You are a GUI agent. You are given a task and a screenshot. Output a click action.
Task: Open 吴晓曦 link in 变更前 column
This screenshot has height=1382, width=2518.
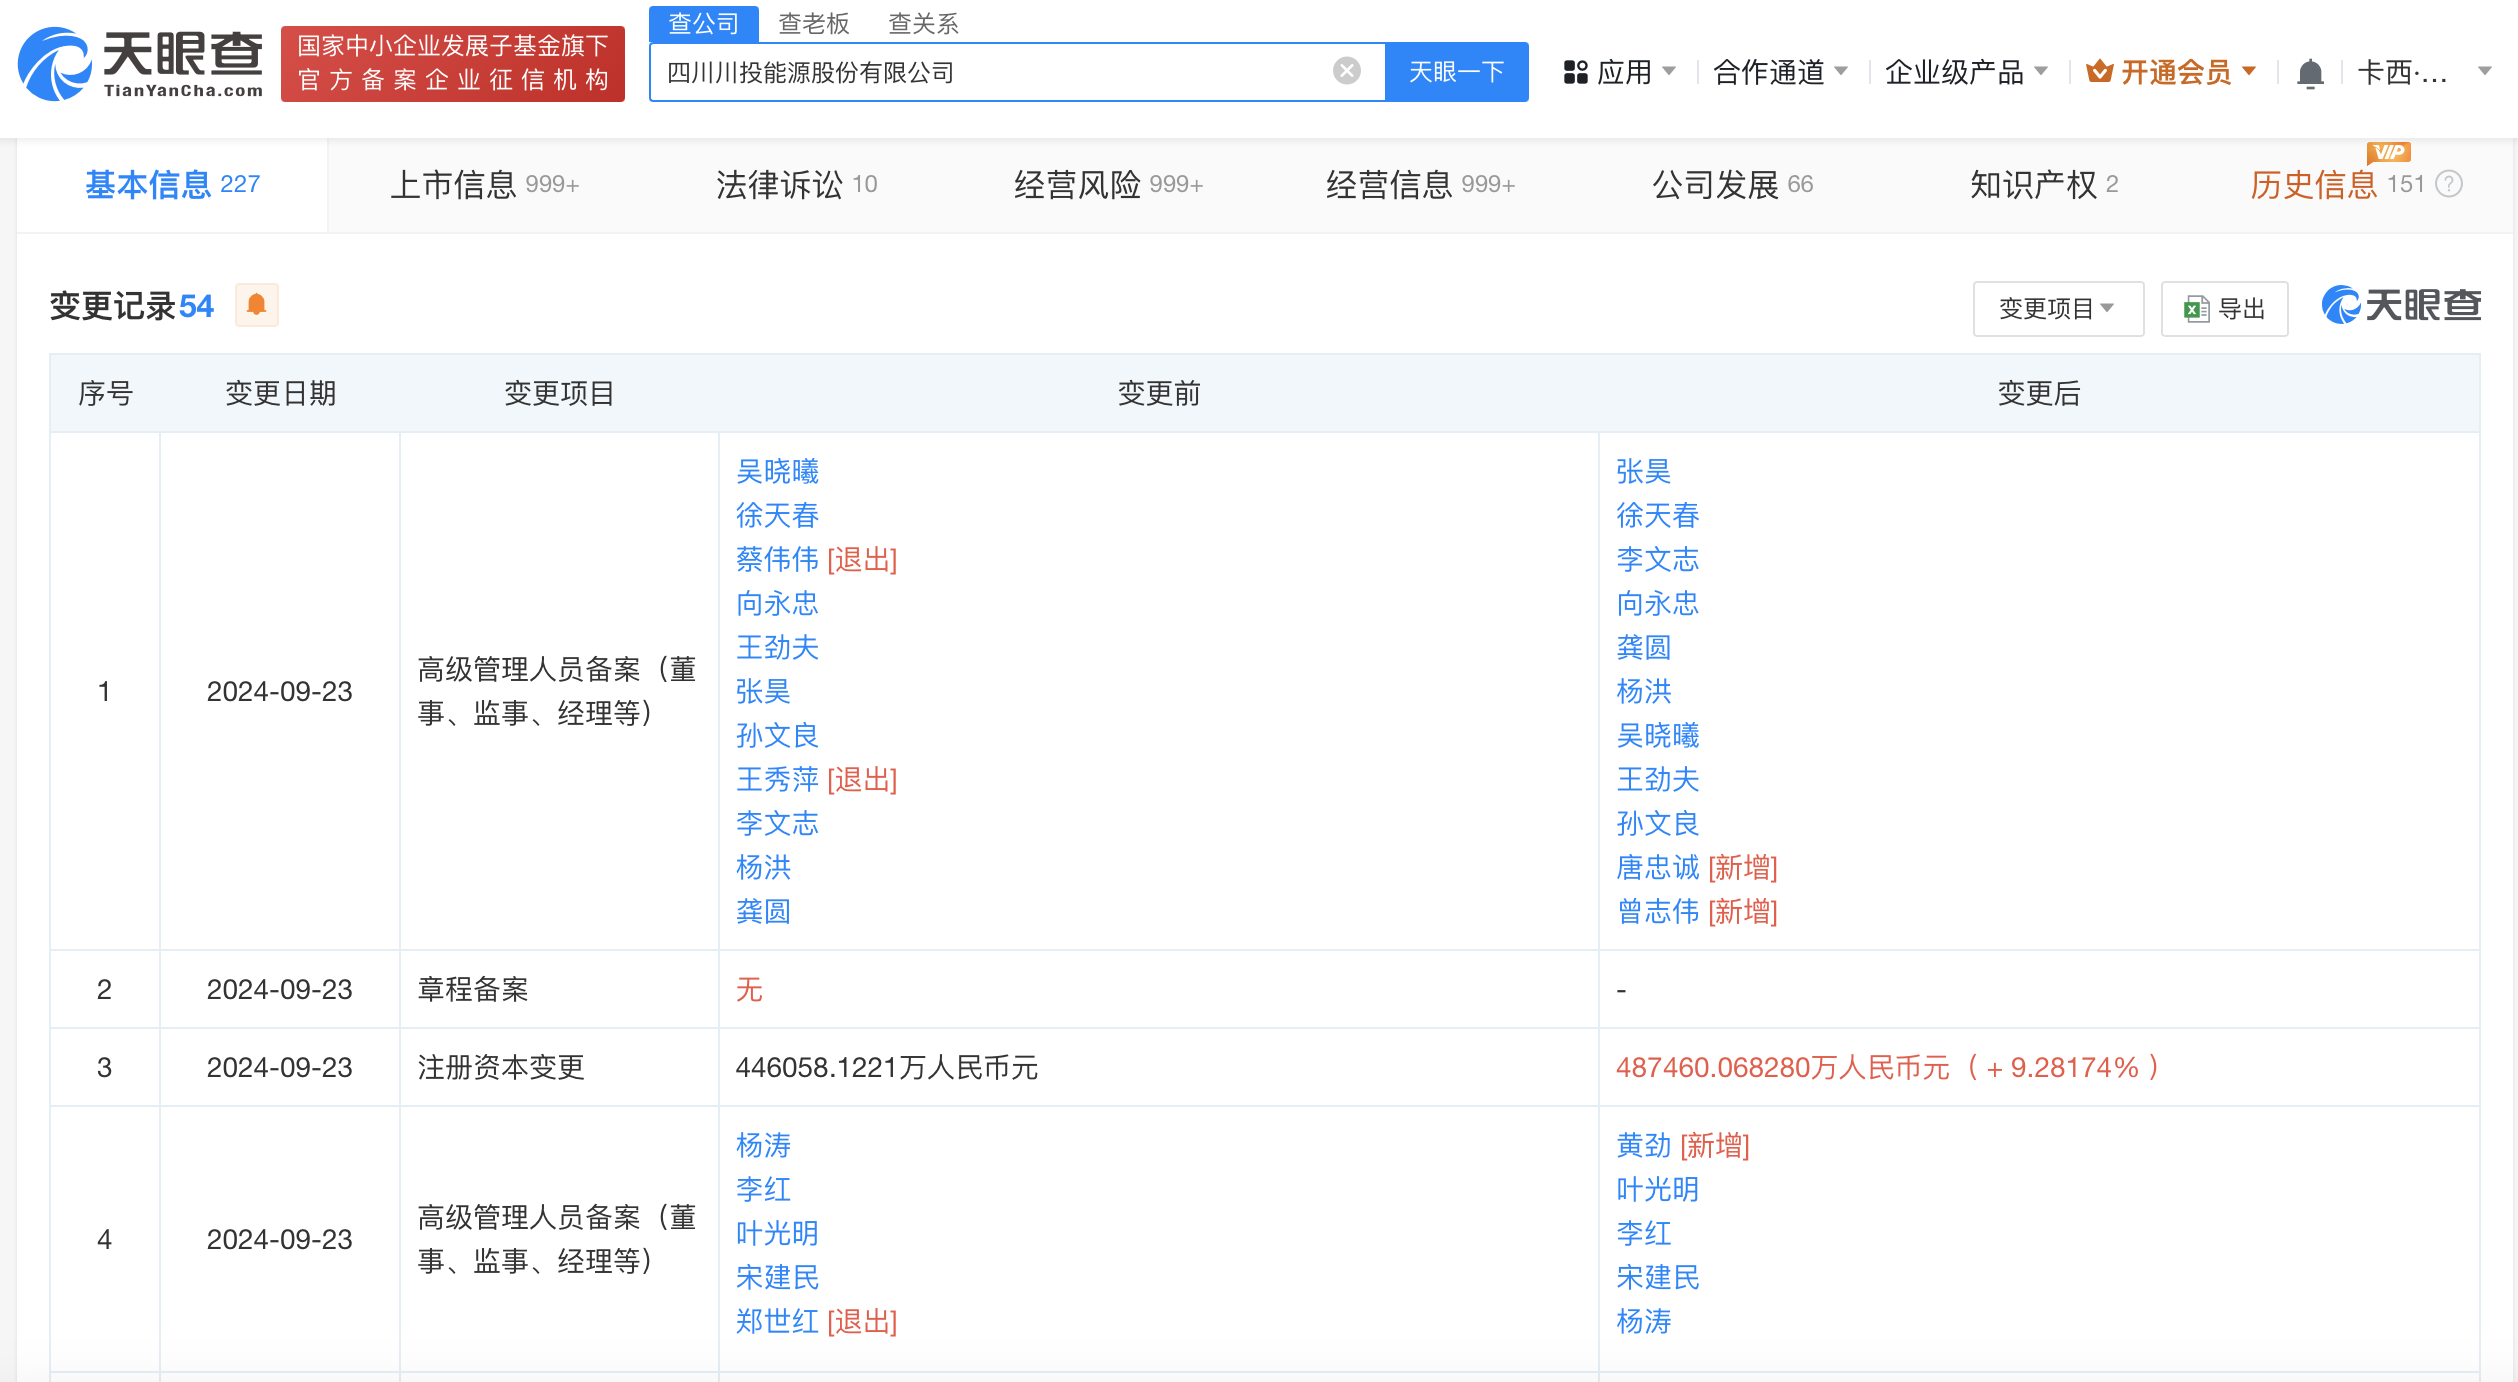click(777, 471)
